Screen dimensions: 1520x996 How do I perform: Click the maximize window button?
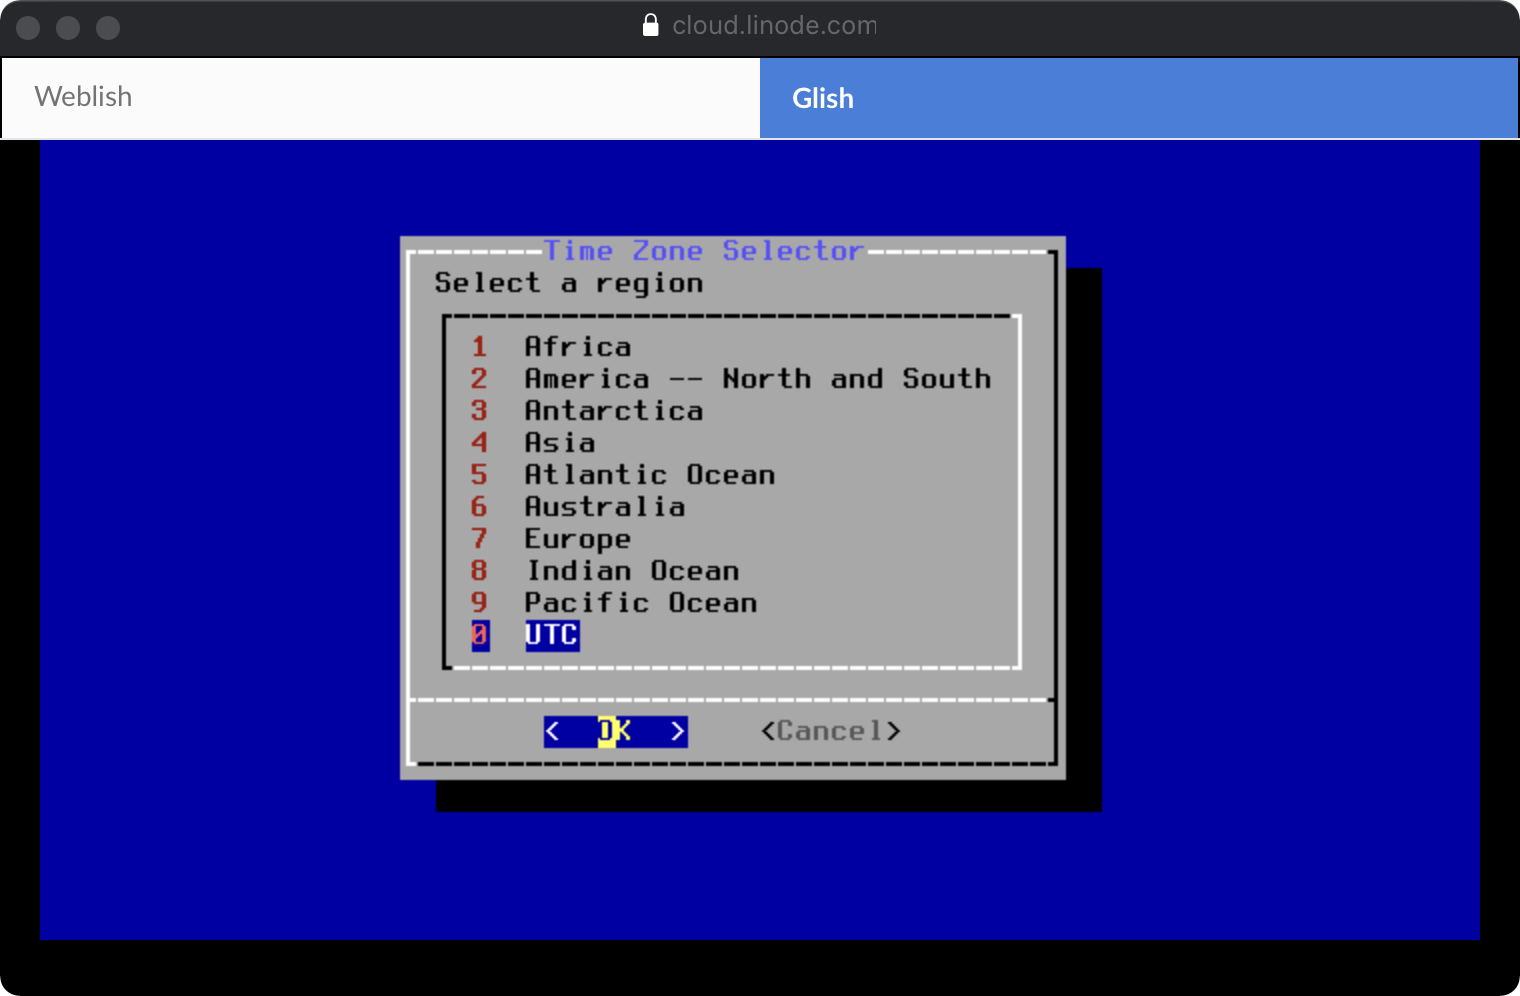(108, 28)
